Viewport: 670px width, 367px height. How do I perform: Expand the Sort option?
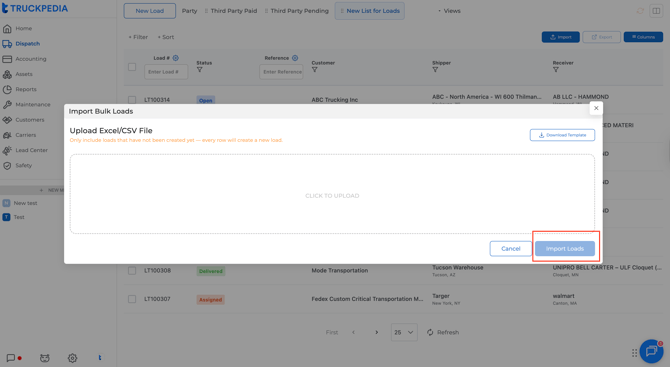tap(166, 37)
